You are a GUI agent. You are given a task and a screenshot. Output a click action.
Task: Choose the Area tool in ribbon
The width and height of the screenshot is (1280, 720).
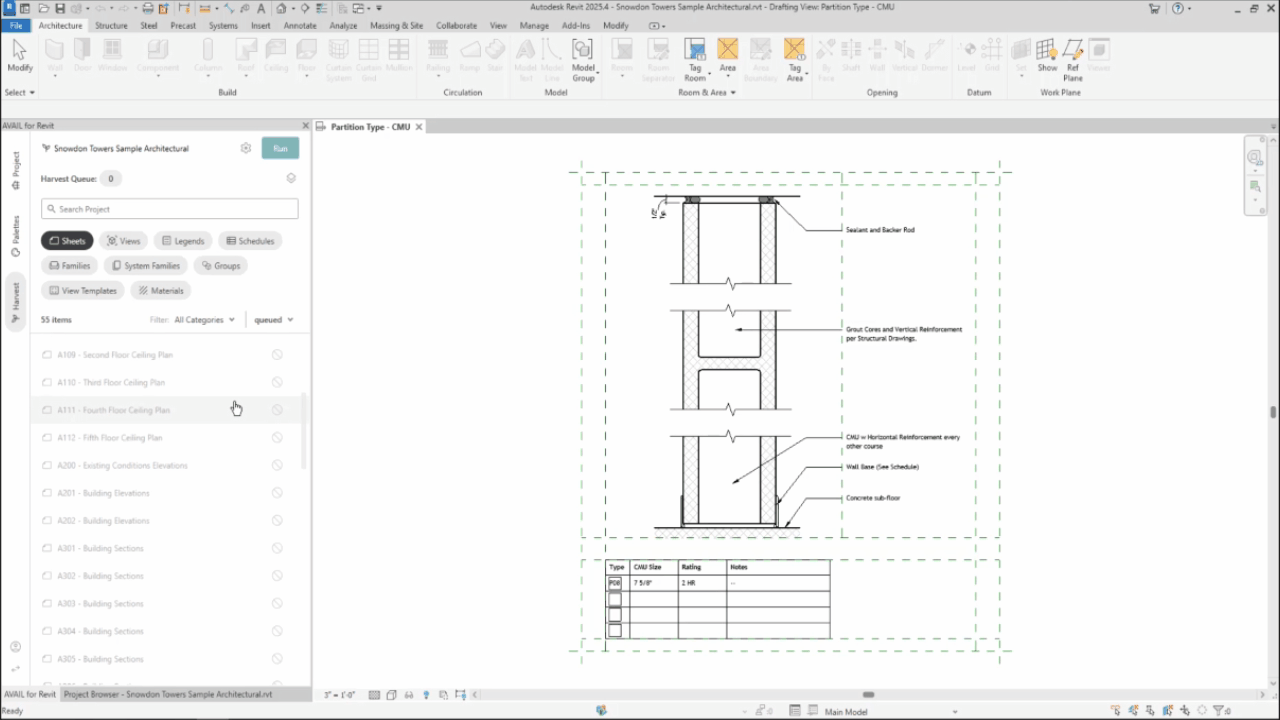728,56
